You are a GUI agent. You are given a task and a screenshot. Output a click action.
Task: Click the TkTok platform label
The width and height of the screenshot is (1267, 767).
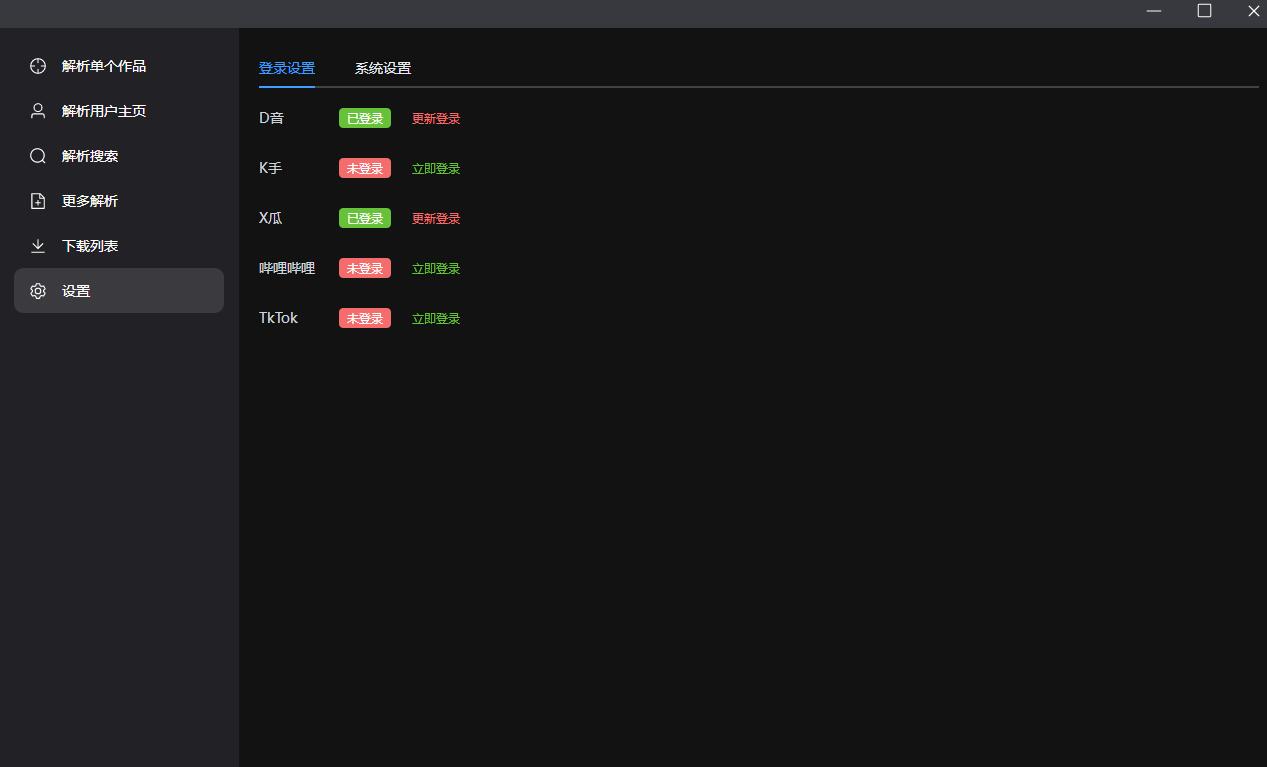click(x=278, y=318)
